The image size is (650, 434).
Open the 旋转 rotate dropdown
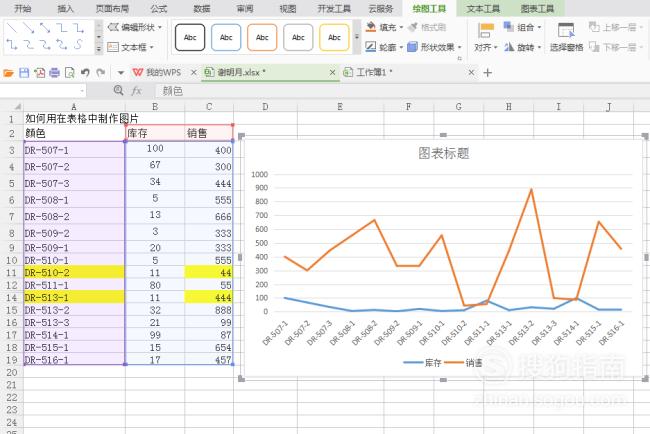pyautogui.click(x=540, y=48)
